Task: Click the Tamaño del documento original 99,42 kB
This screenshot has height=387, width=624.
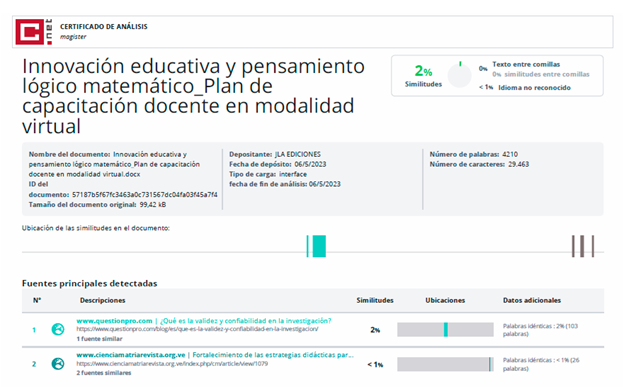Action: coord(97,205)
